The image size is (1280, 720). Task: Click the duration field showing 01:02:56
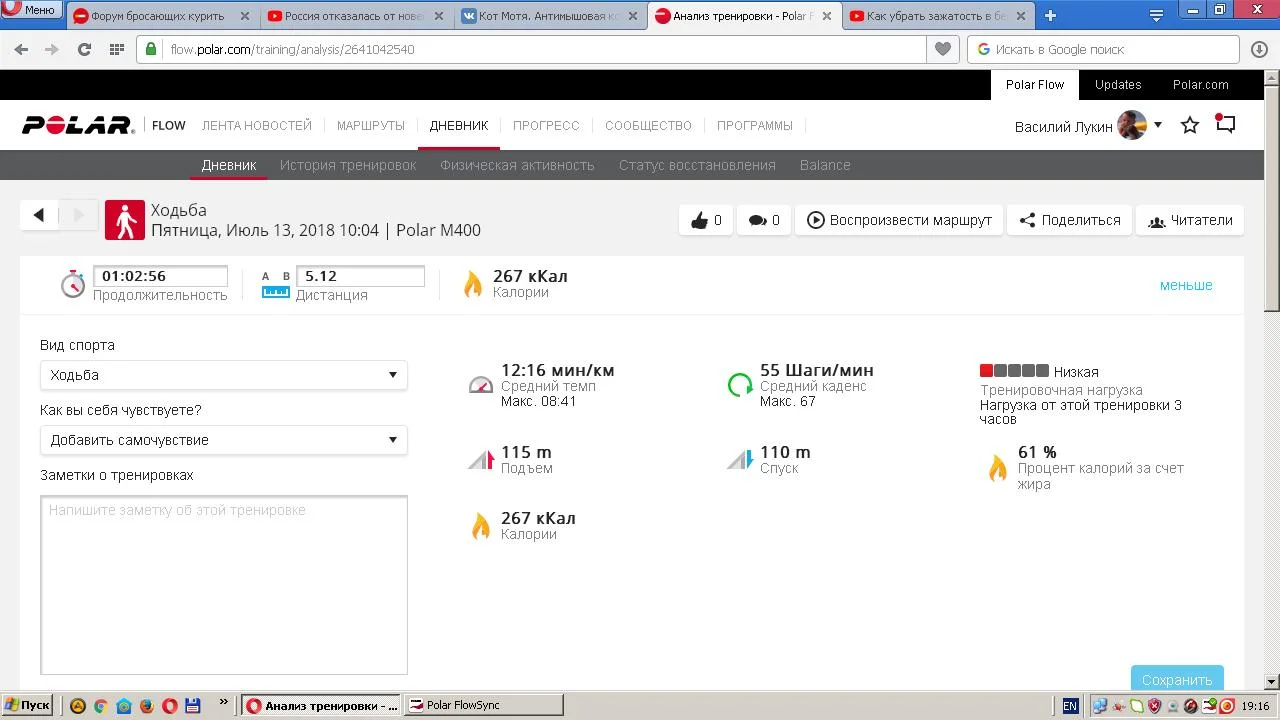click(x=160, y=276)
